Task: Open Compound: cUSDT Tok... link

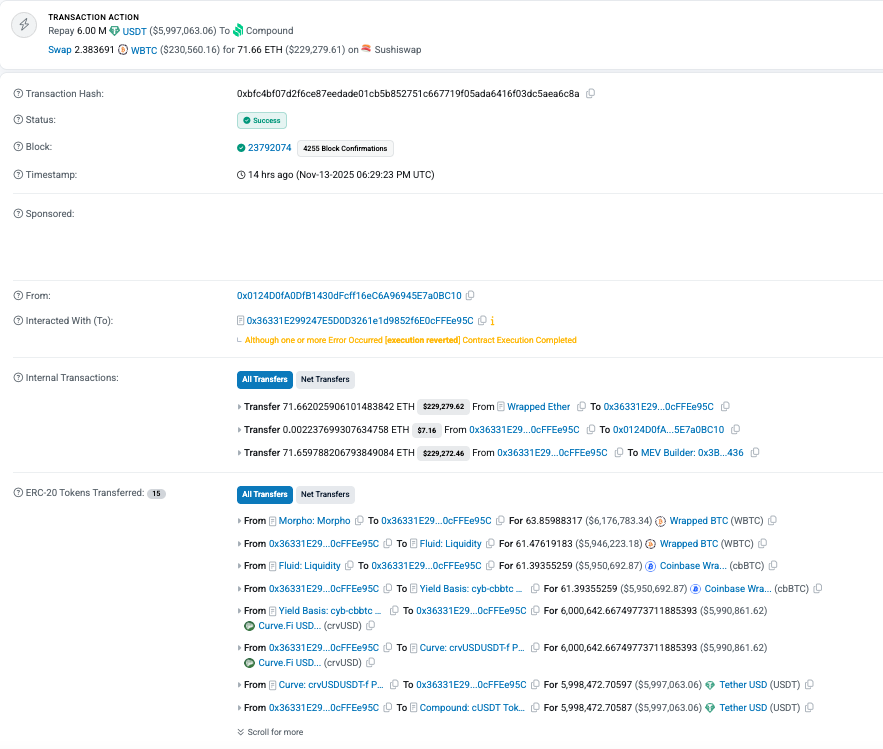Action: 472,708
